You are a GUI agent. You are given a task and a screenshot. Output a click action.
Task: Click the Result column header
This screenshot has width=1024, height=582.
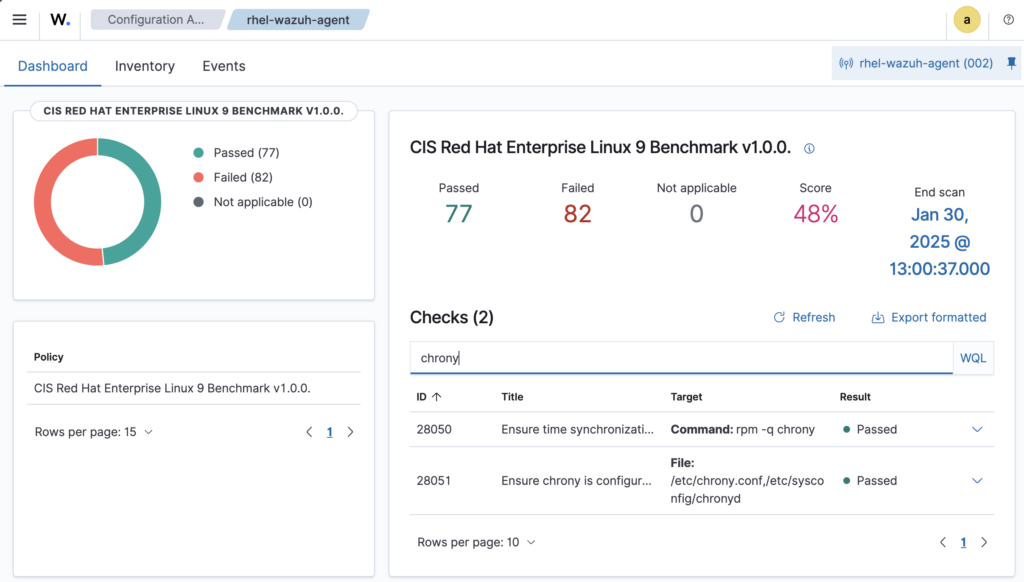coord(855,396)
